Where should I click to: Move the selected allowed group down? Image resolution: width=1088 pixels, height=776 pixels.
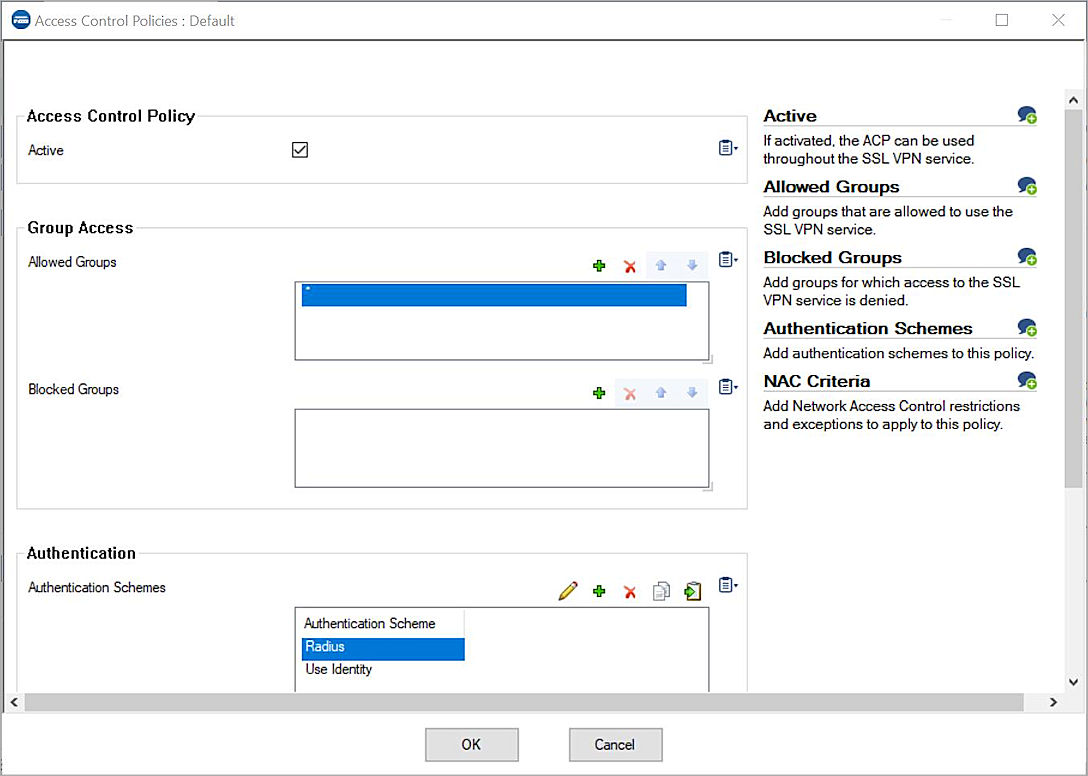[x=692, y=265]
